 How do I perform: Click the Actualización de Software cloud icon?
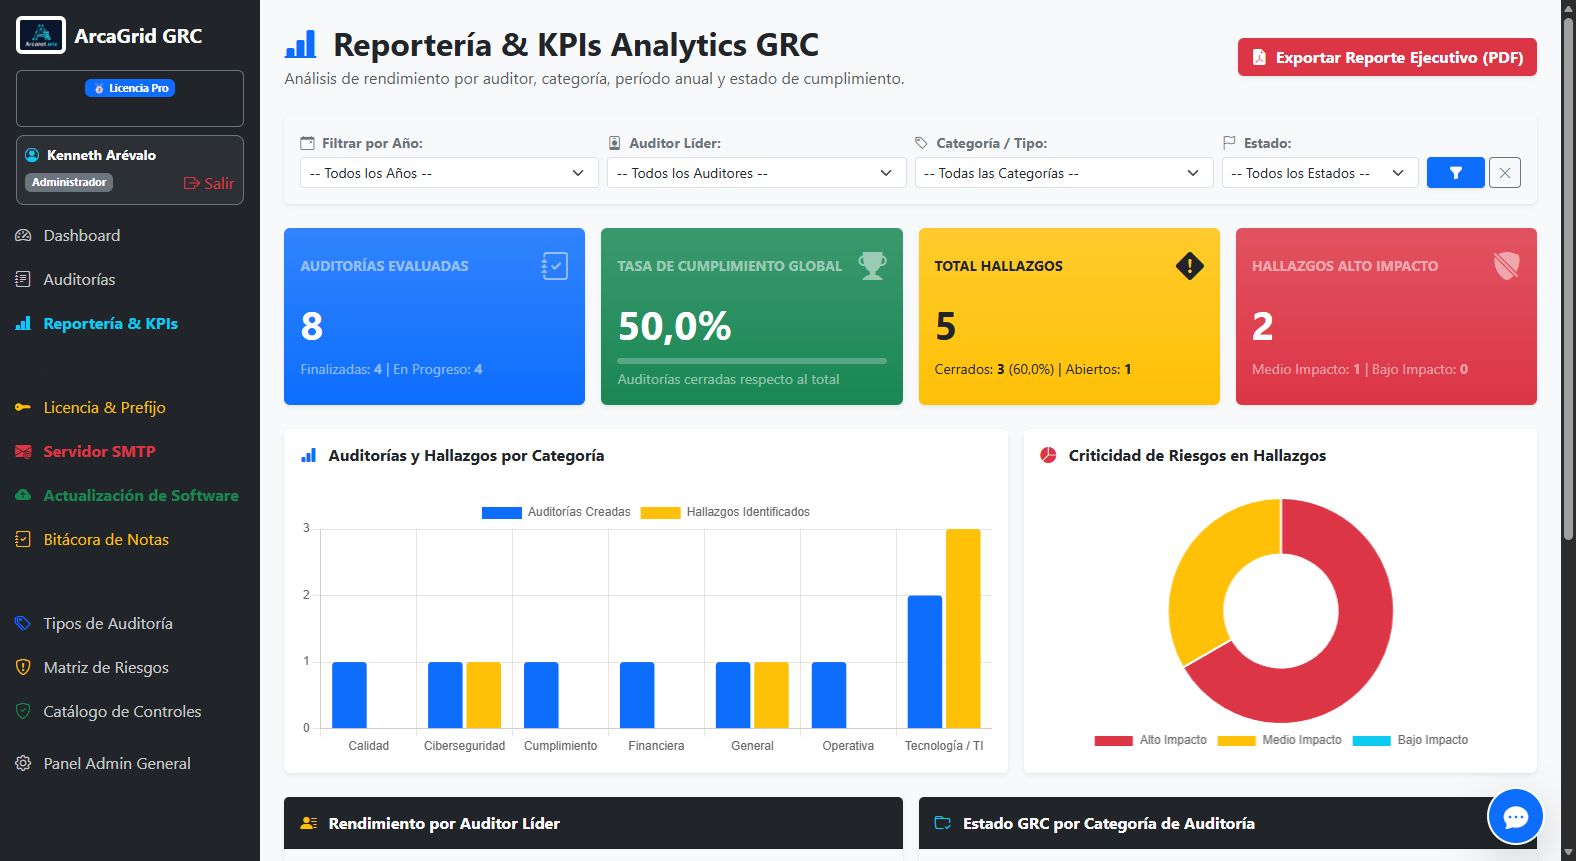[x=23, y=496]
